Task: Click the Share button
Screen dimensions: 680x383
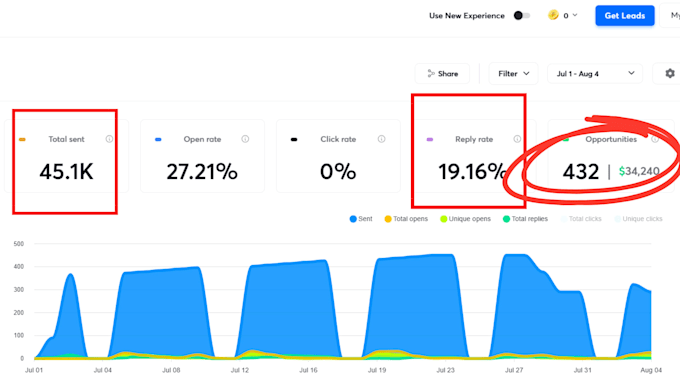Action: pyautogui.click(x=442, y=74)
